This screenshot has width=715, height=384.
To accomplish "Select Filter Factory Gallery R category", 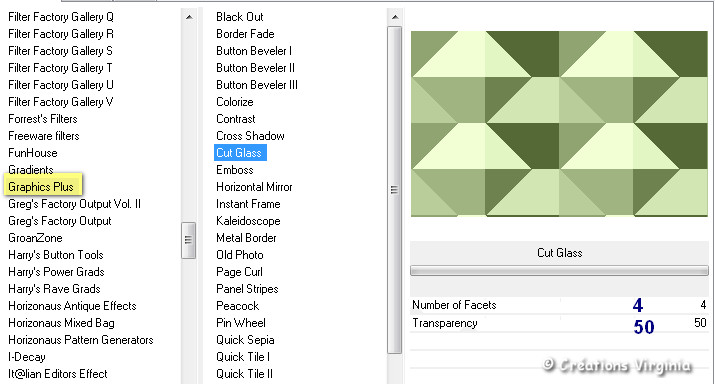I will [x=61, y=34].
